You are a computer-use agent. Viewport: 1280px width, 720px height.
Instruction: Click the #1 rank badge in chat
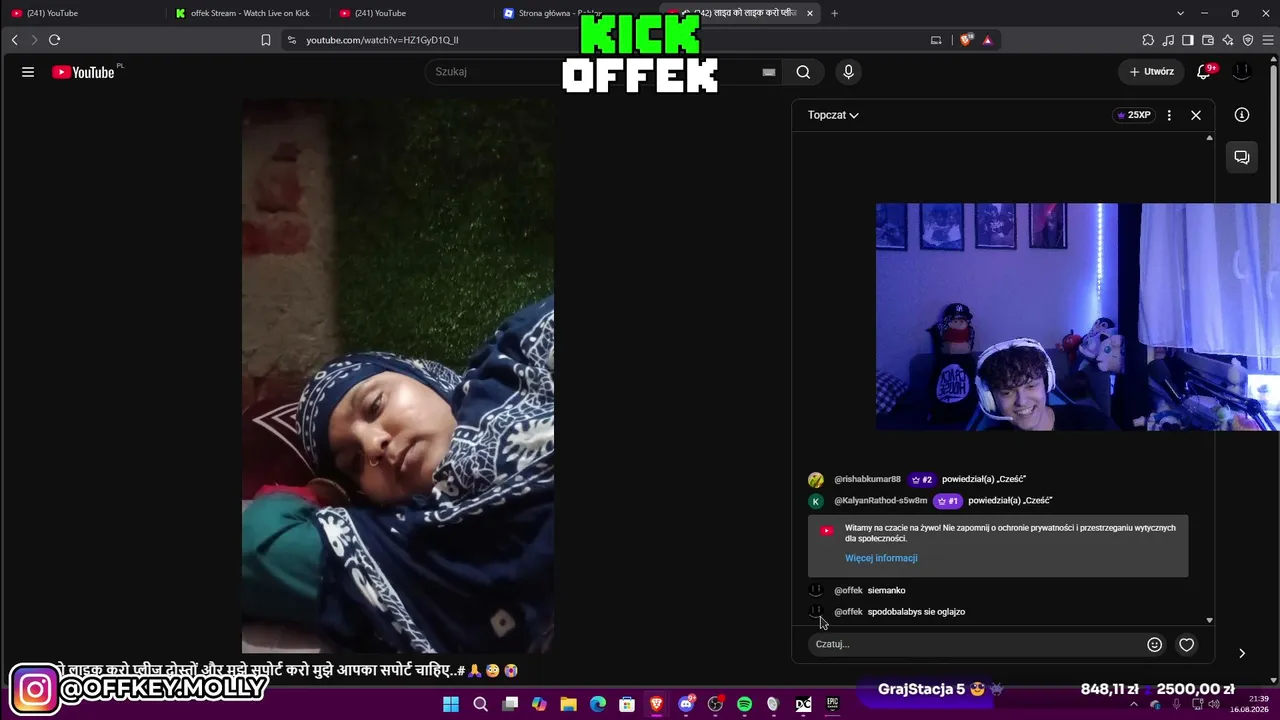947,501
